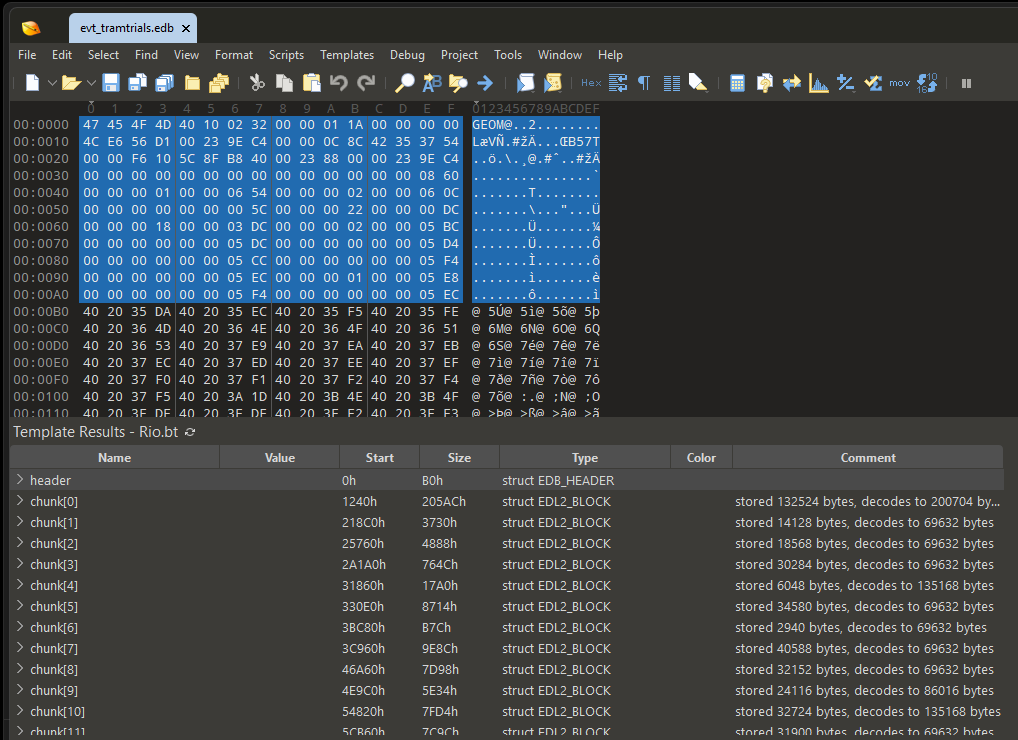Open the Calculator tool icon
The height and width of the screenshot is (740, 1018).
click(x=737, y=83)
